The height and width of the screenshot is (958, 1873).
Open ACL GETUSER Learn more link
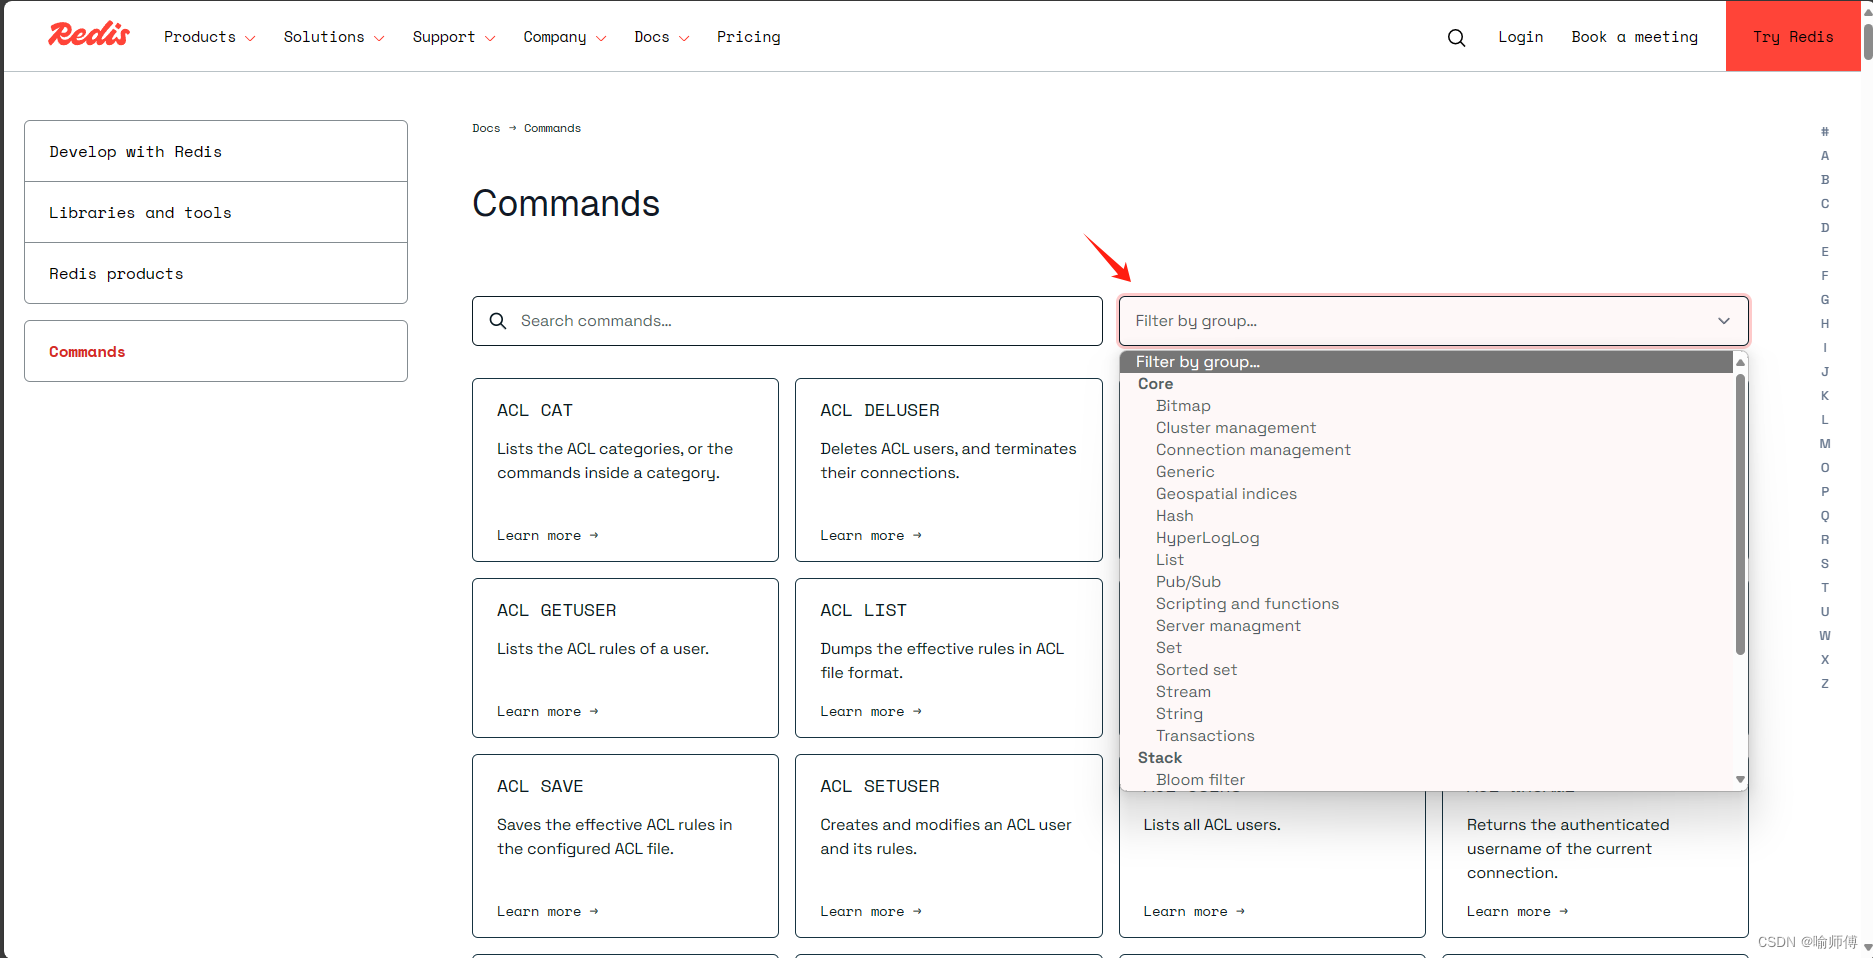(547, 712)
